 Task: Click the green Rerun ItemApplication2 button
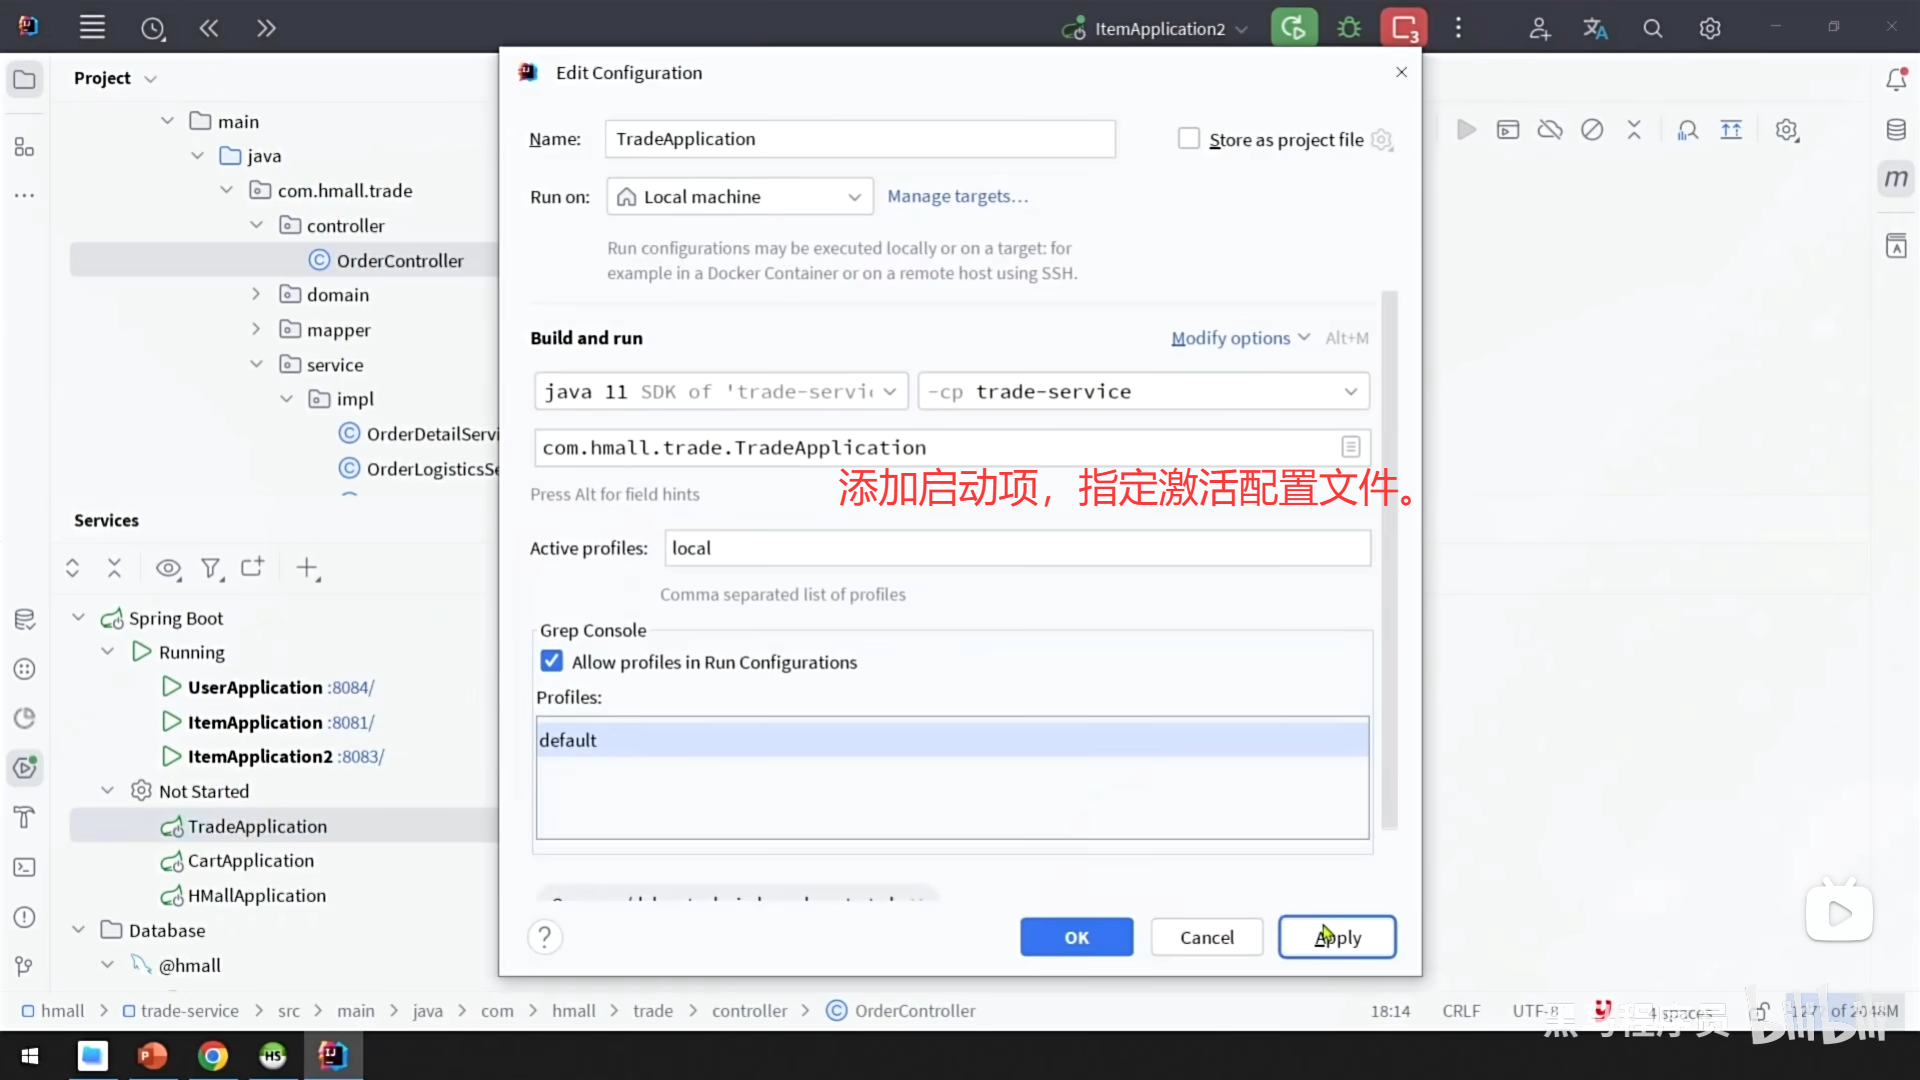point(1293,28)
